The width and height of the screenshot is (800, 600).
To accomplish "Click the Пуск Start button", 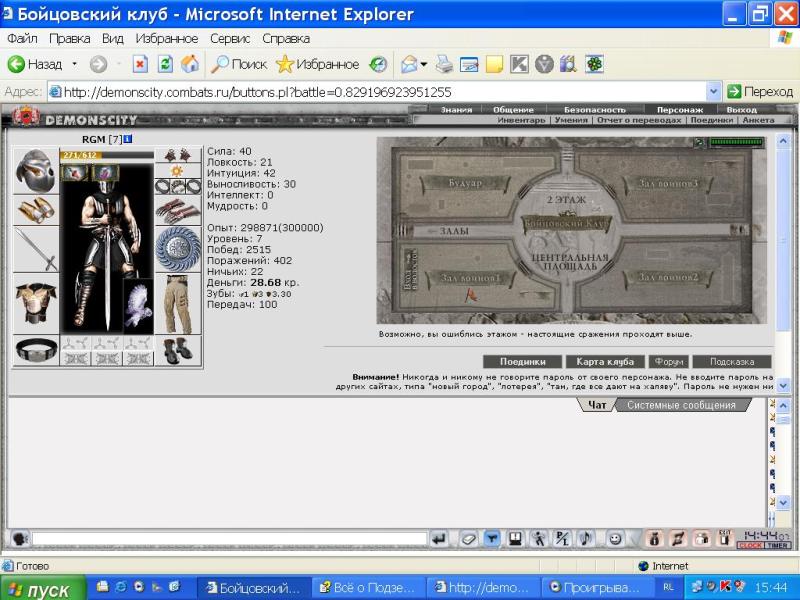I will point(43,589).
